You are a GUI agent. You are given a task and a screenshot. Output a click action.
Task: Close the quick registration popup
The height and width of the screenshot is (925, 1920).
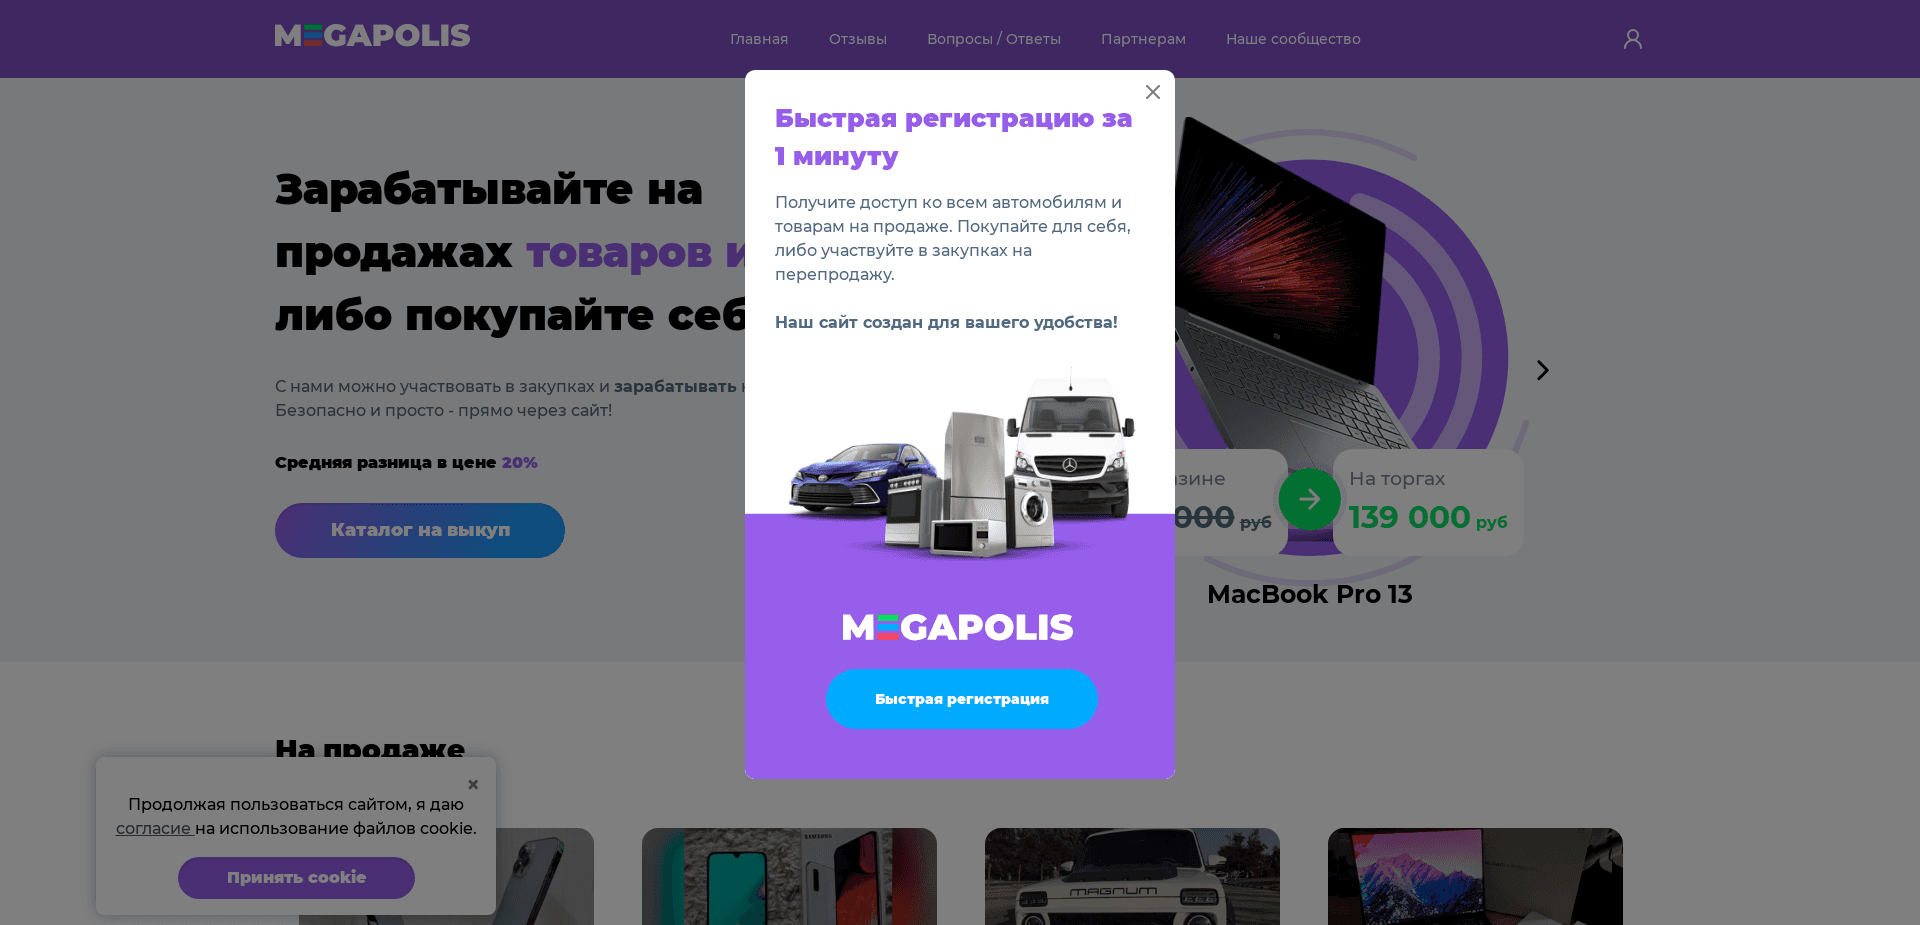click(1153, 92)
